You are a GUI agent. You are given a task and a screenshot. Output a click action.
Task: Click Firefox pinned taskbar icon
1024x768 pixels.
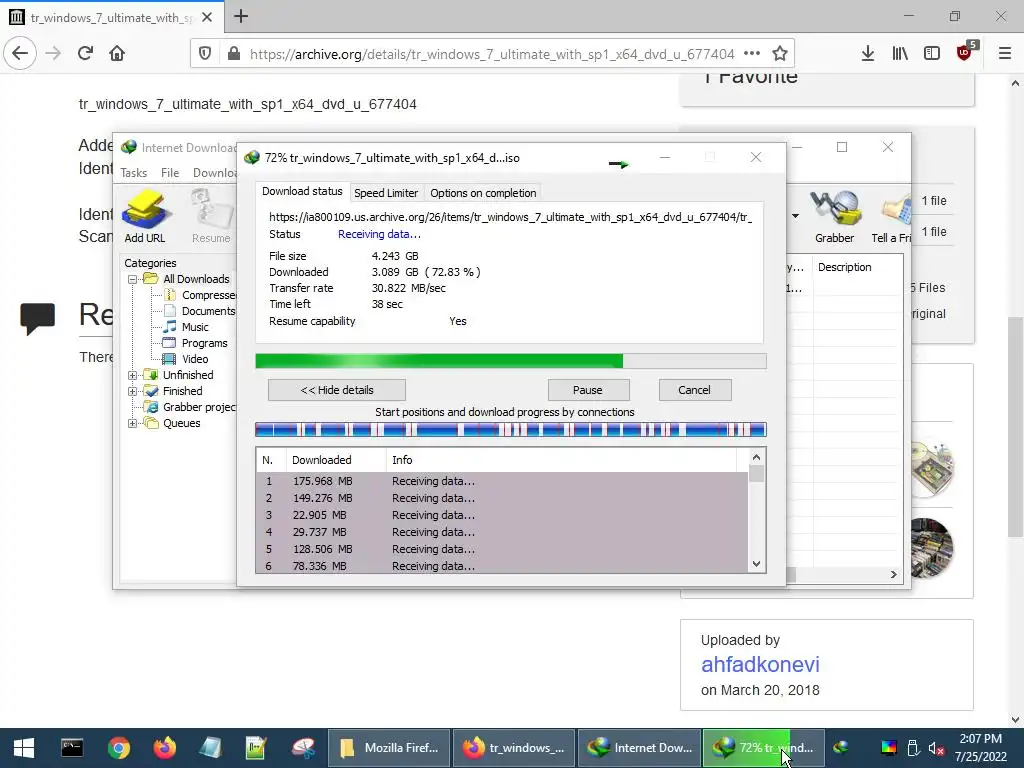tap(165, 748)
